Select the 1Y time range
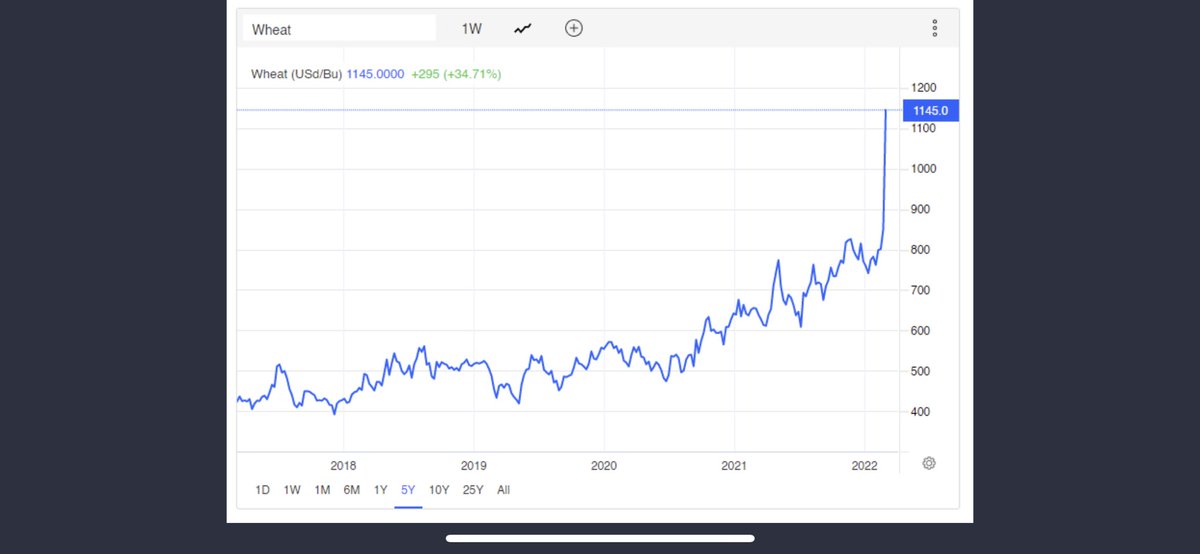Viewport: 1200px width, 554px height. tap(380, 490)
